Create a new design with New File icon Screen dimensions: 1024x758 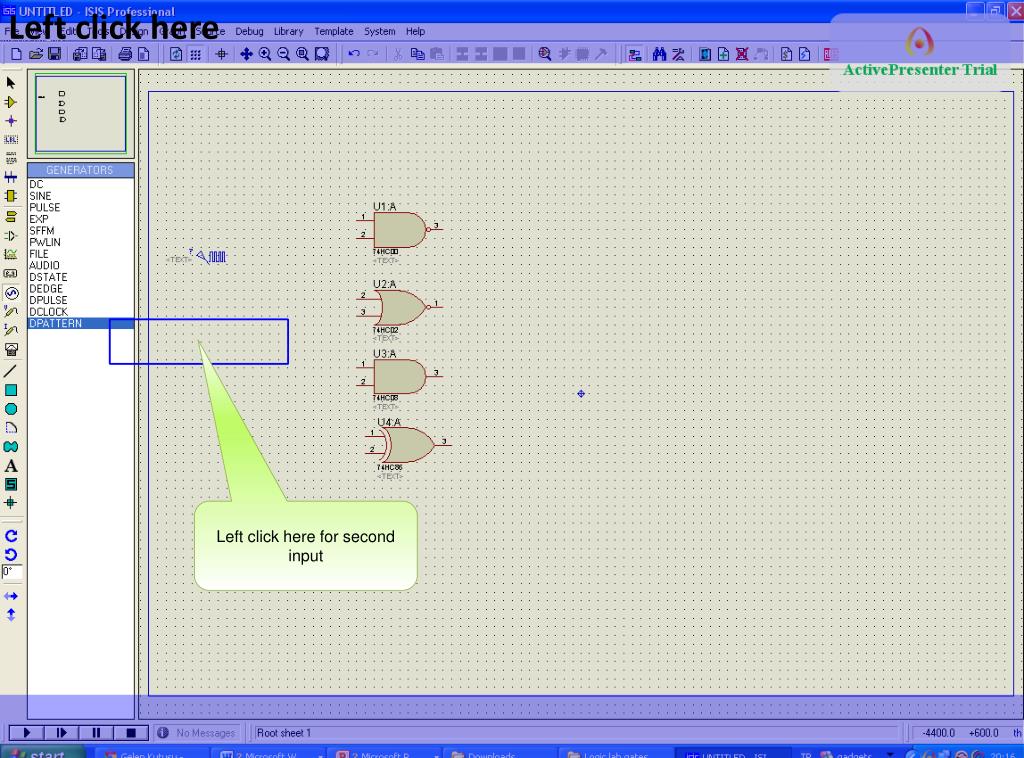point(17,54)
